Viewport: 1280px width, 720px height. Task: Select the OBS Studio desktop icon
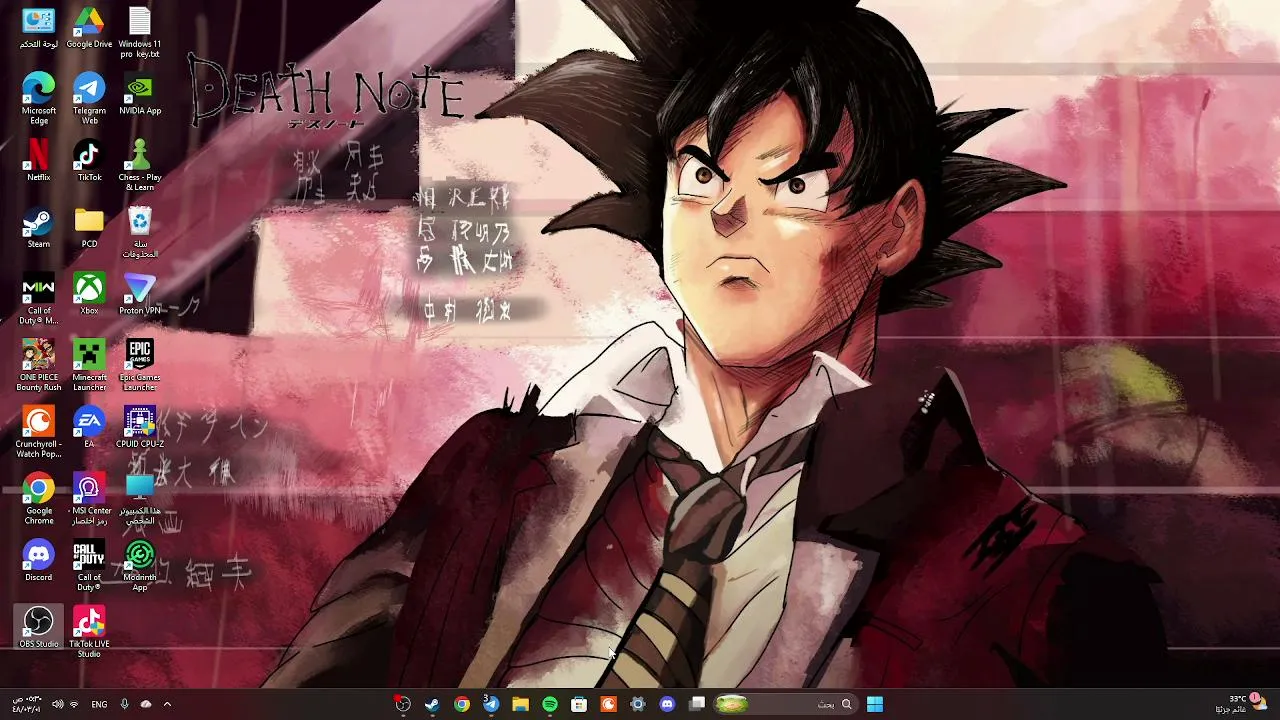[x=38, y=628]
